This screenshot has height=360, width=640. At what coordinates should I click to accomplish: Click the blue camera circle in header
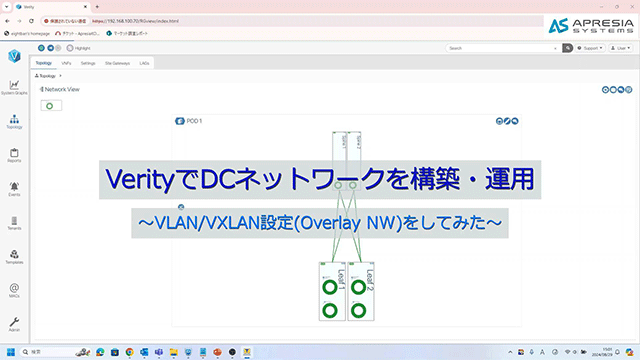51,48
